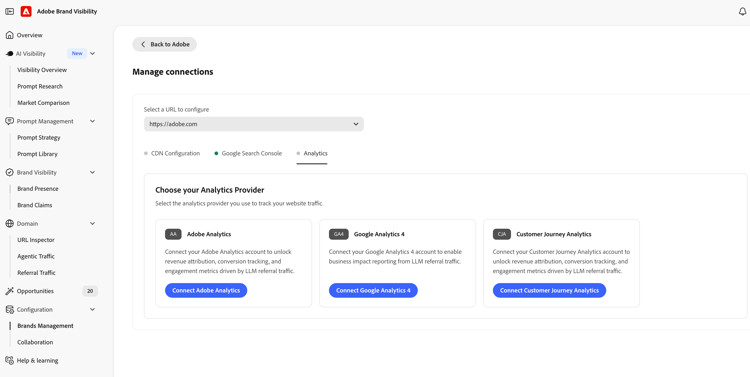The width and height of the screenshot is (750, 377).
Task: Switch to Google Search Console tab
Action: pos(248,154)
